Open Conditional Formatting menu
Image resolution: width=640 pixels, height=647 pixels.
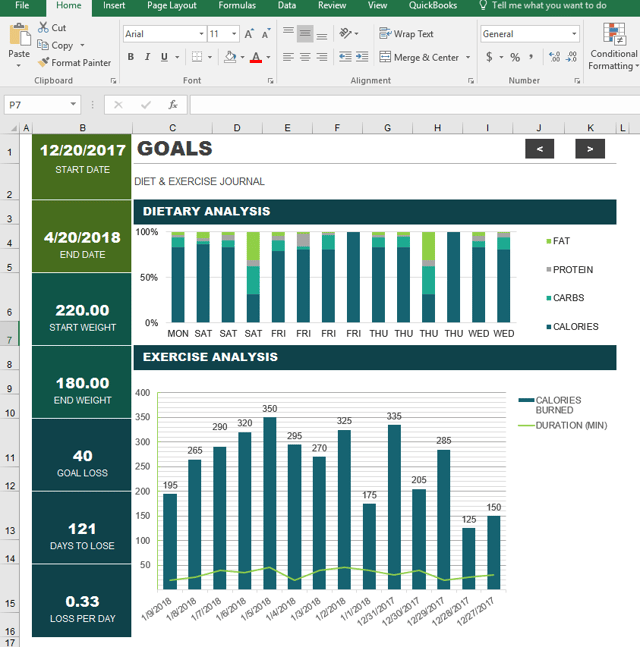coord(614,47)
